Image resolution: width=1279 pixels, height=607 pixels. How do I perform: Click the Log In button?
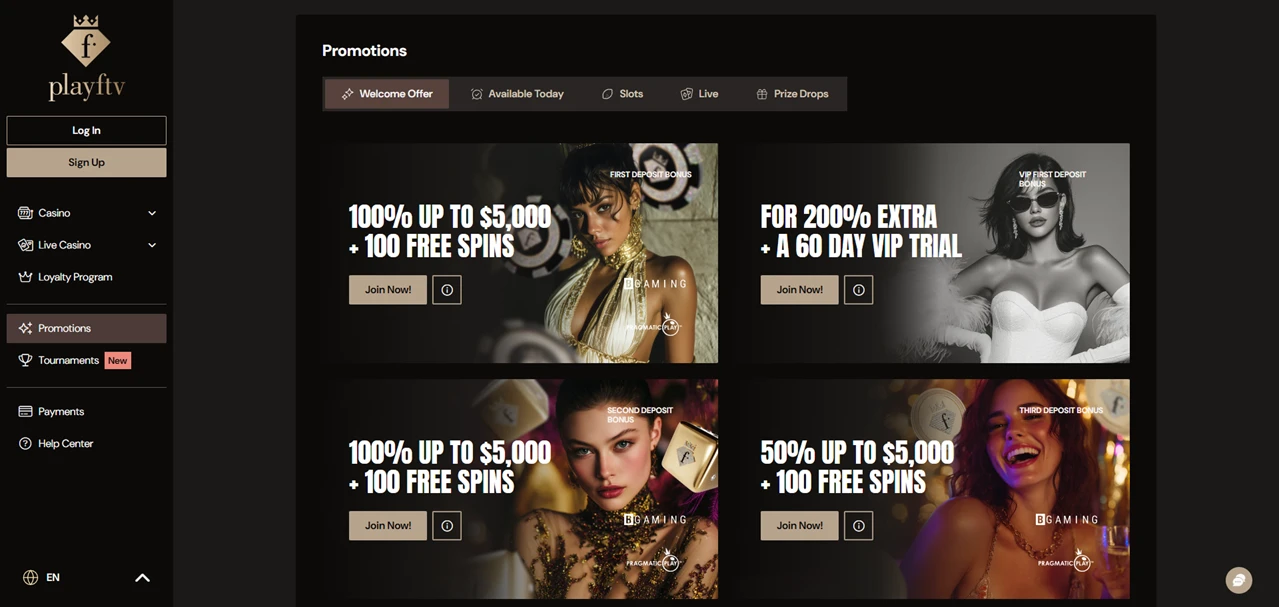[86, 130]
